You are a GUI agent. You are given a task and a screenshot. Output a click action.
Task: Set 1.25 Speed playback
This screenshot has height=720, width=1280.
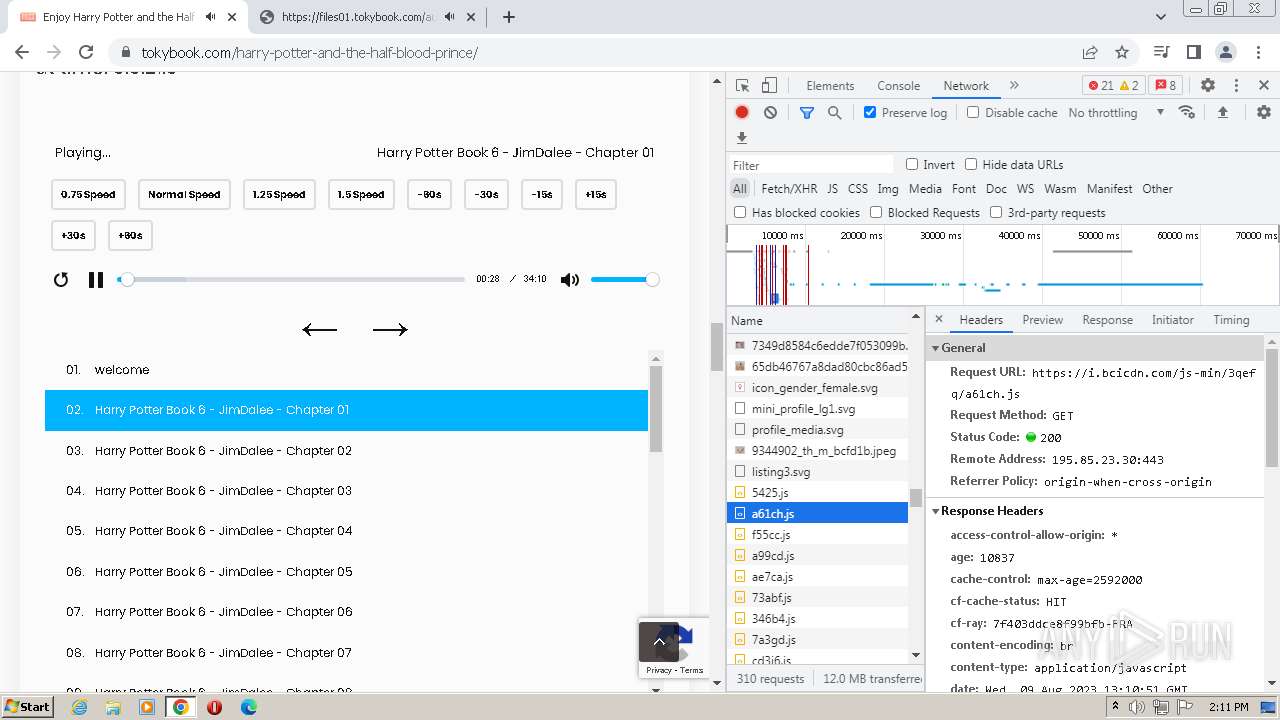[279, 195]
